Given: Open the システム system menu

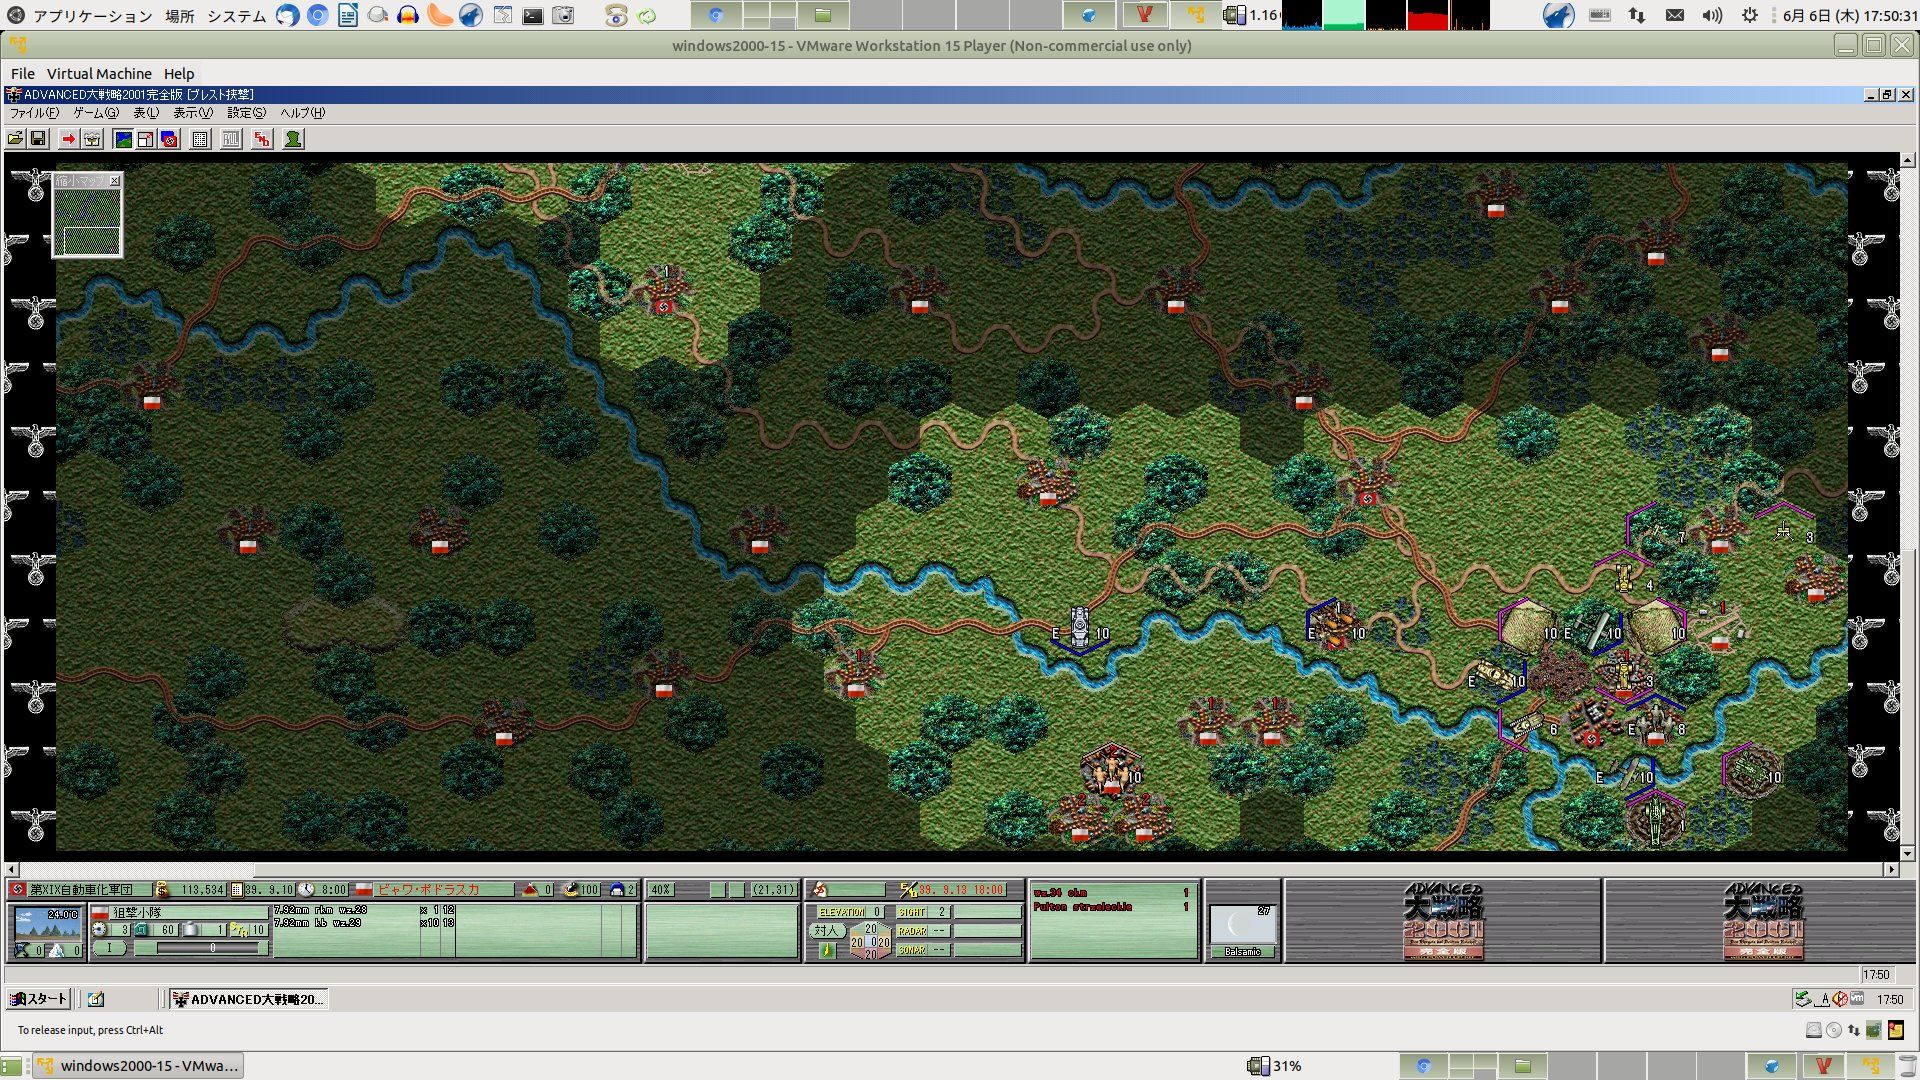Looking at the screenshot, I should [x=237, y=16].
